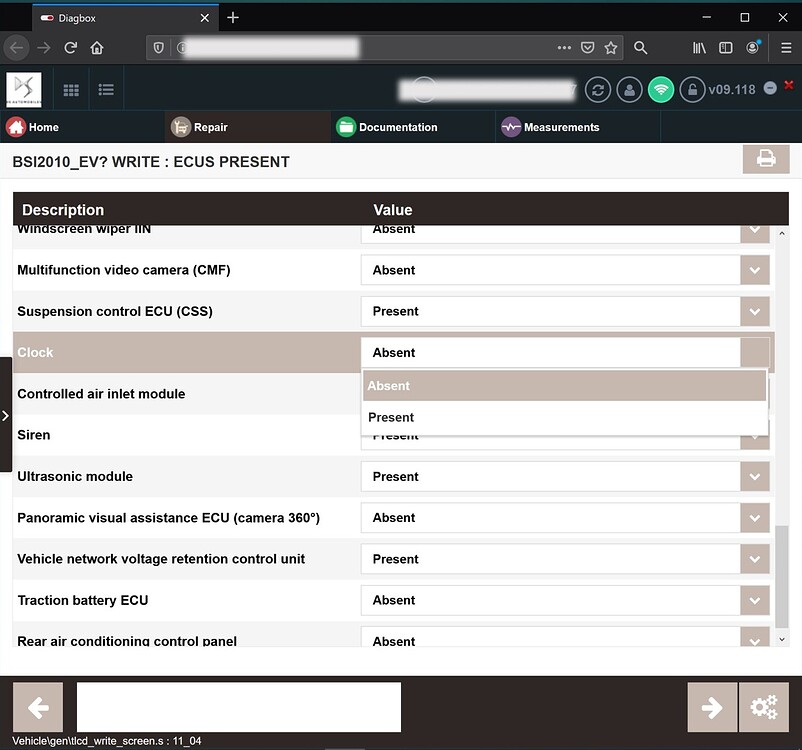This screenshot has width=802, height=750.
Task: Open the list view icon in header
Action: pos(106,90)
